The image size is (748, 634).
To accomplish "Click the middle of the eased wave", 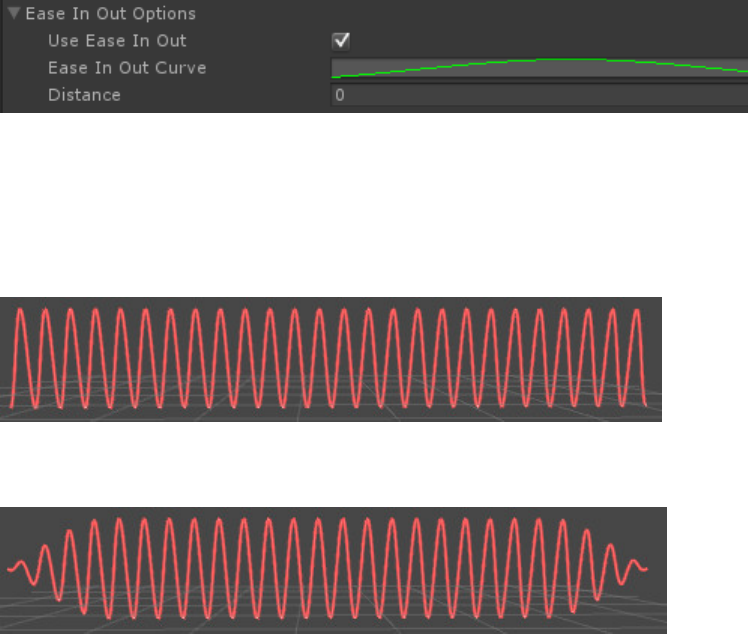I will pos(333,567).
